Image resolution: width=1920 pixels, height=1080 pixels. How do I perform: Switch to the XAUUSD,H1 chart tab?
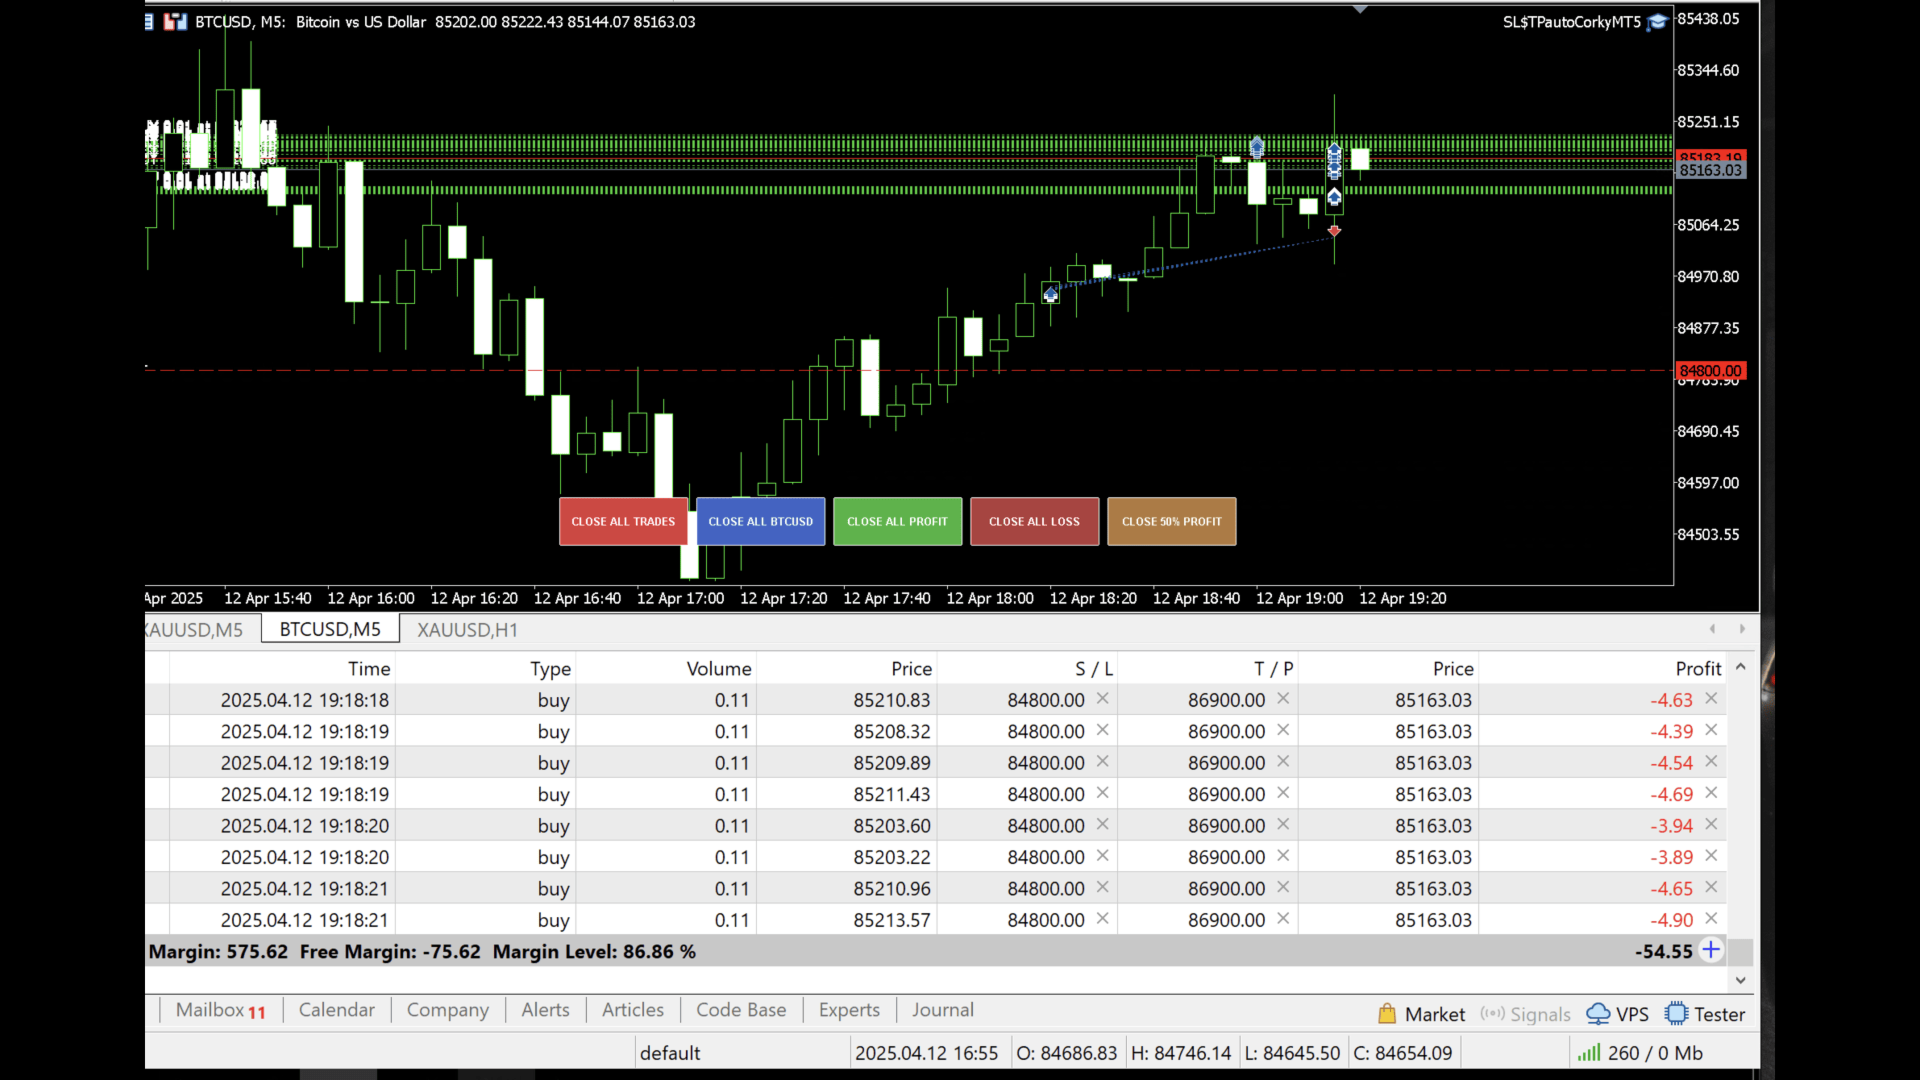click(467, 629)
